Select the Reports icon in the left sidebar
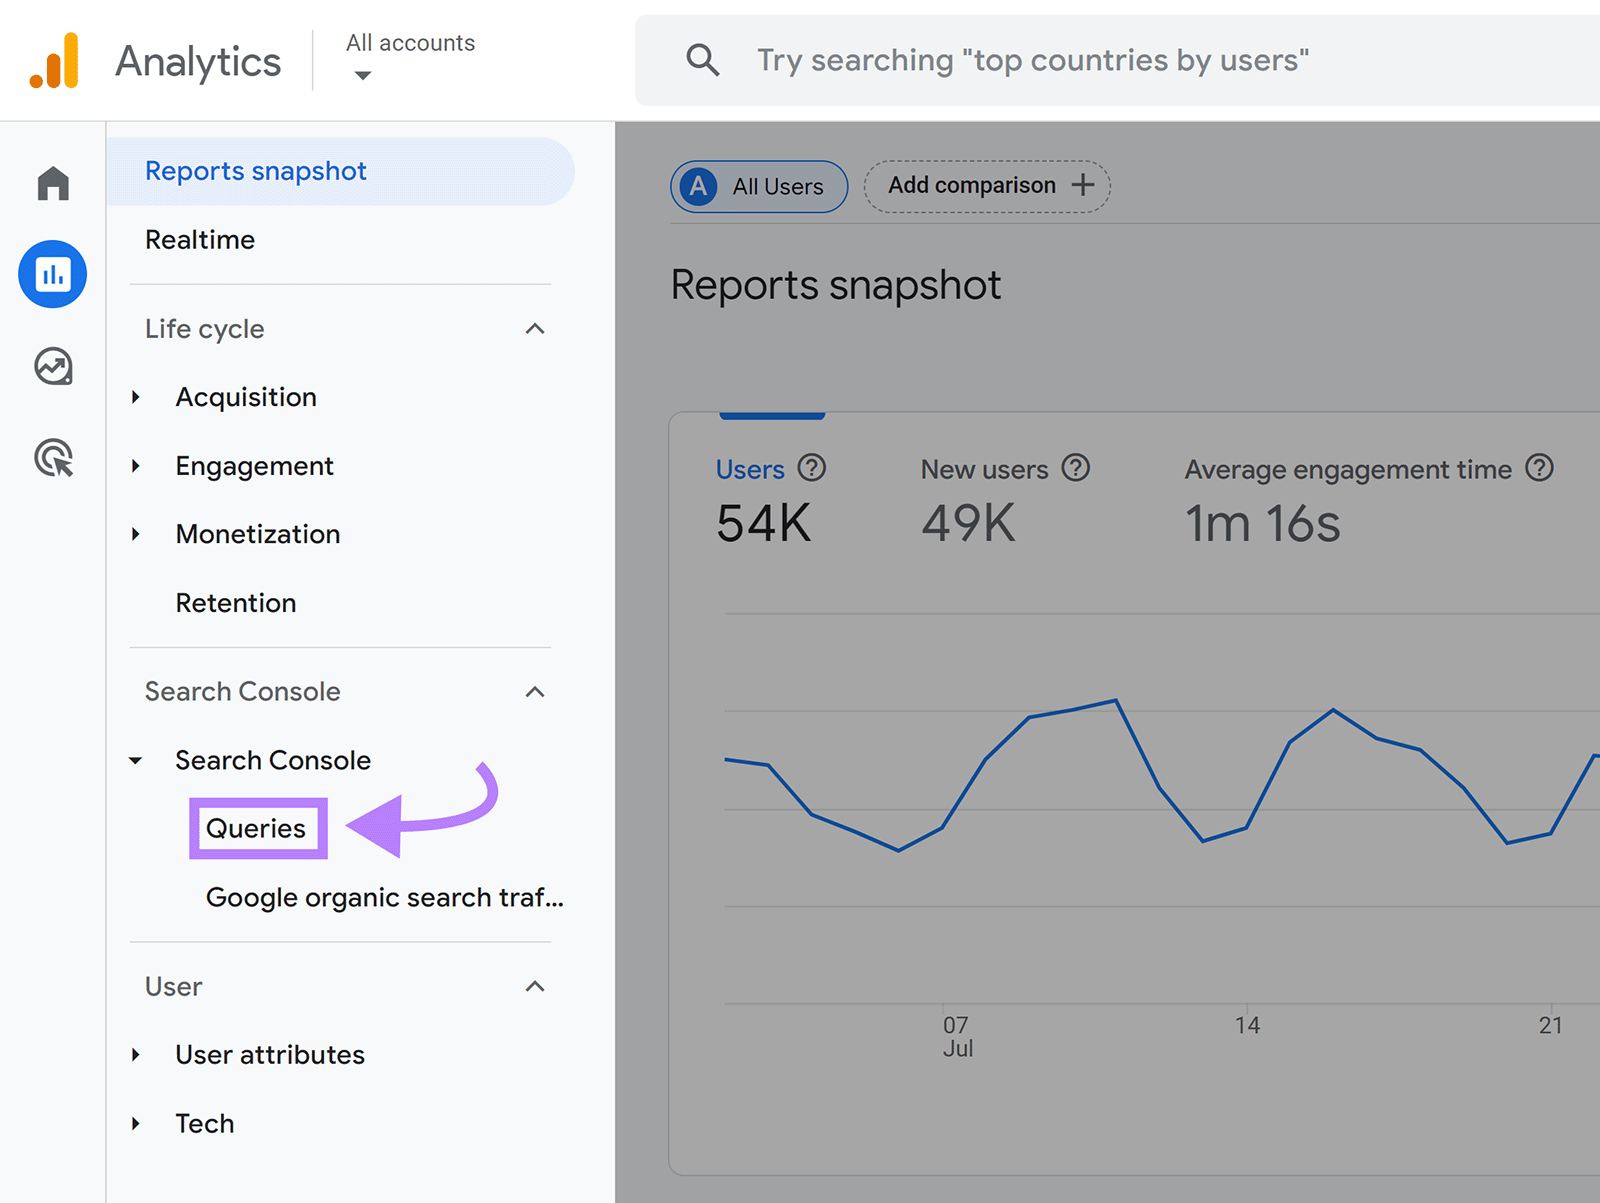The height and width of the screenshot is (1203, 1600). pos(52,273)
